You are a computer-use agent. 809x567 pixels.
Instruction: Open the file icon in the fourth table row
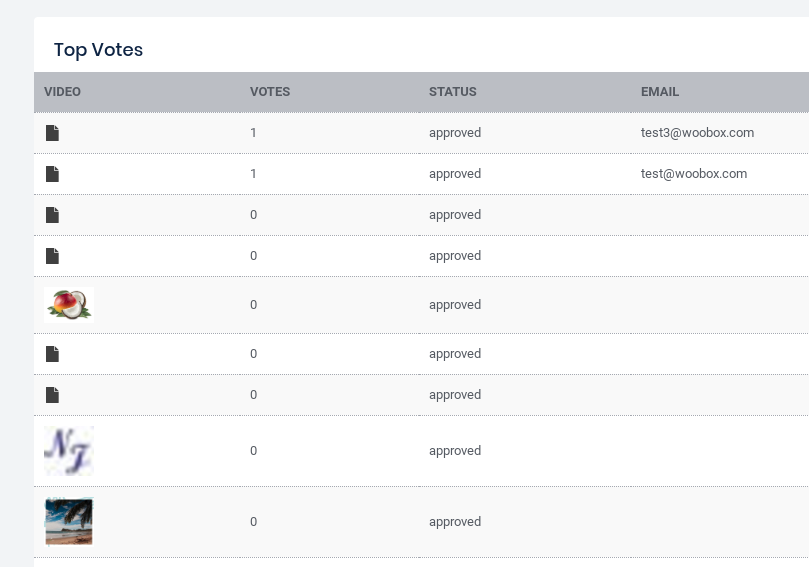click(52, 256)
